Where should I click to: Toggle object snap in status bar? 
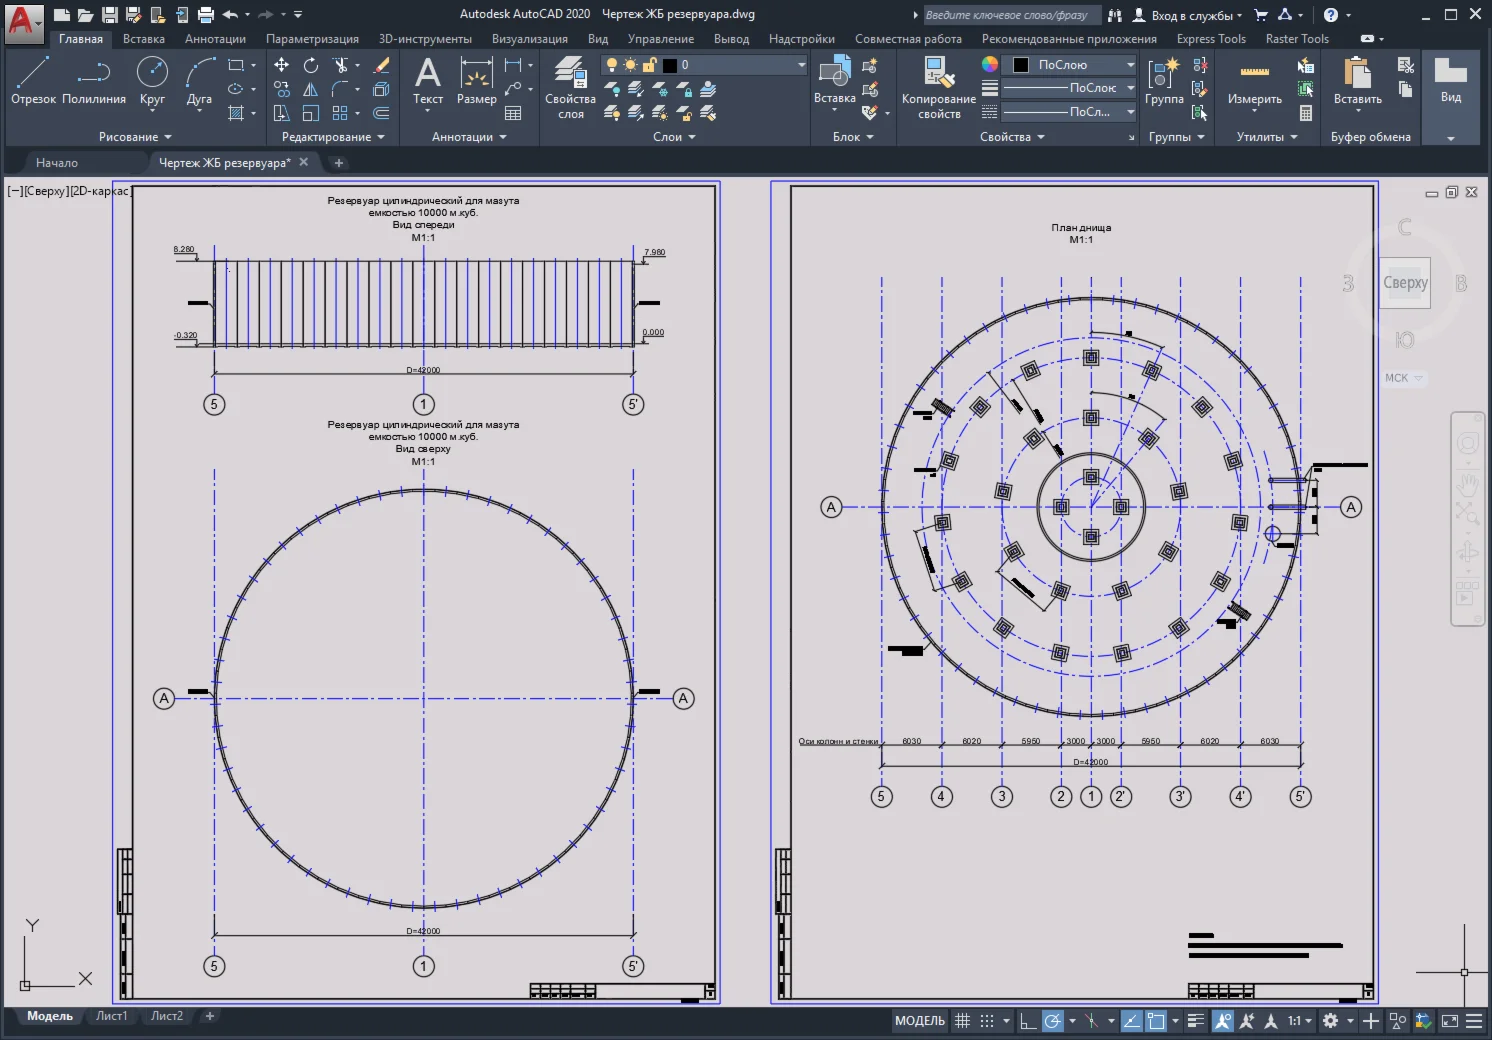point(1156,1021)
